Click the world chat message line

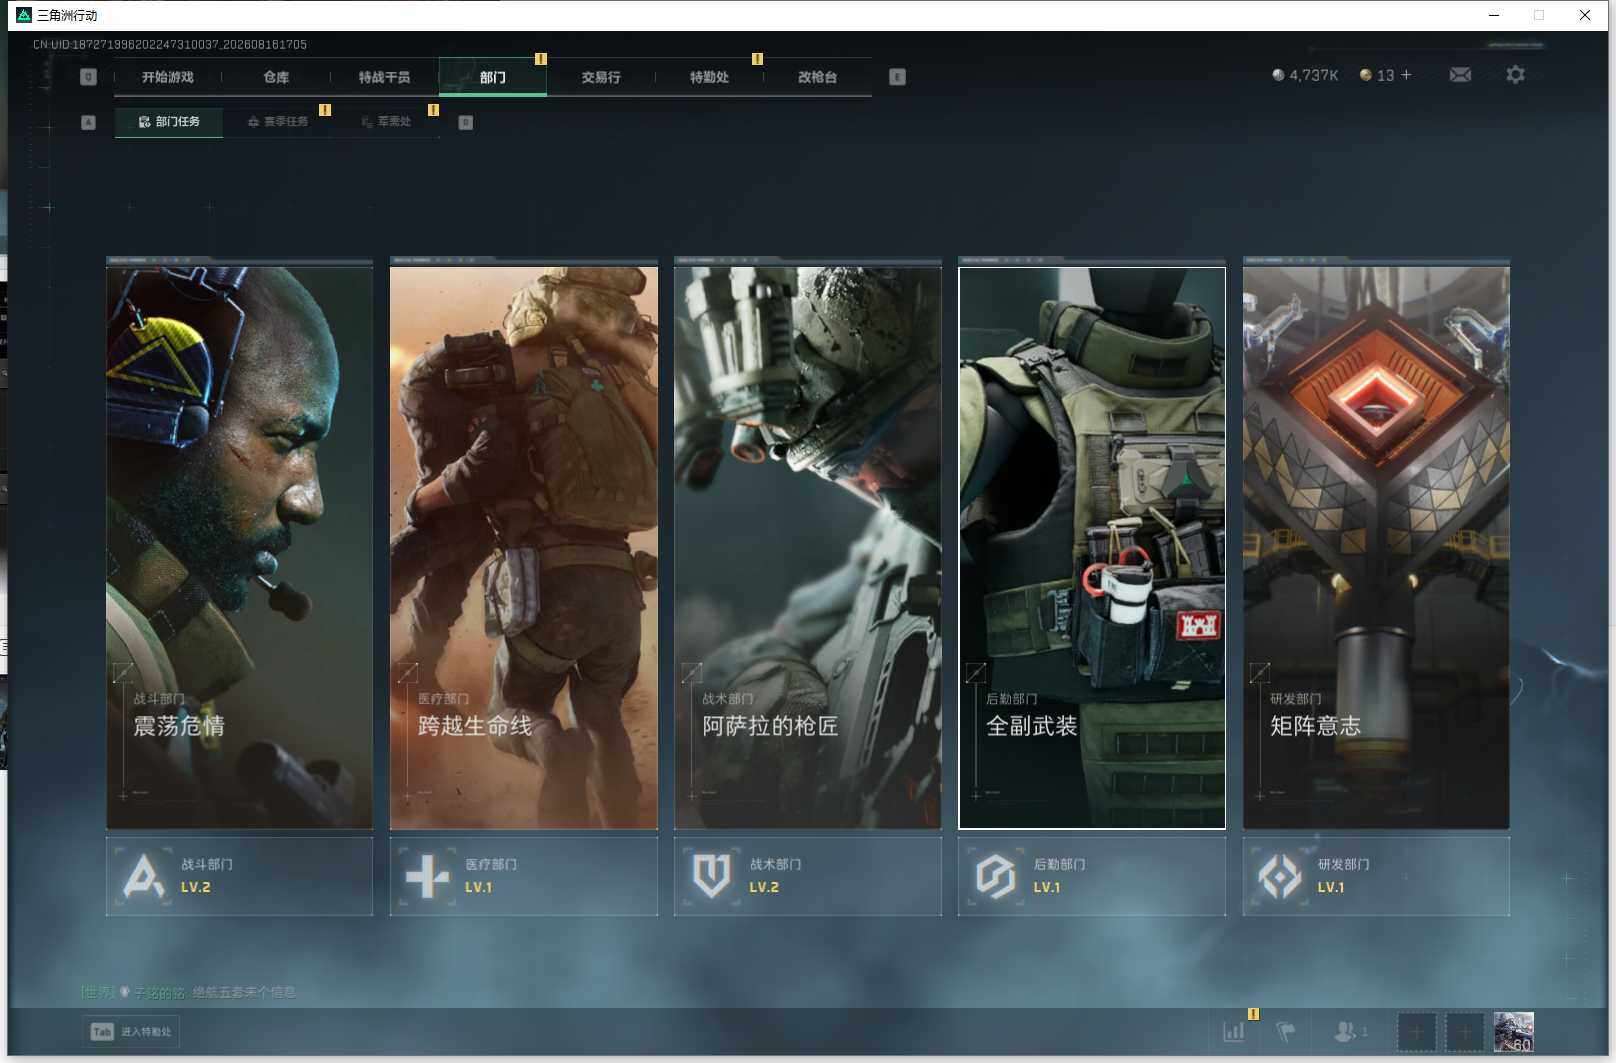pyautogui.click(x=188, y=992)
